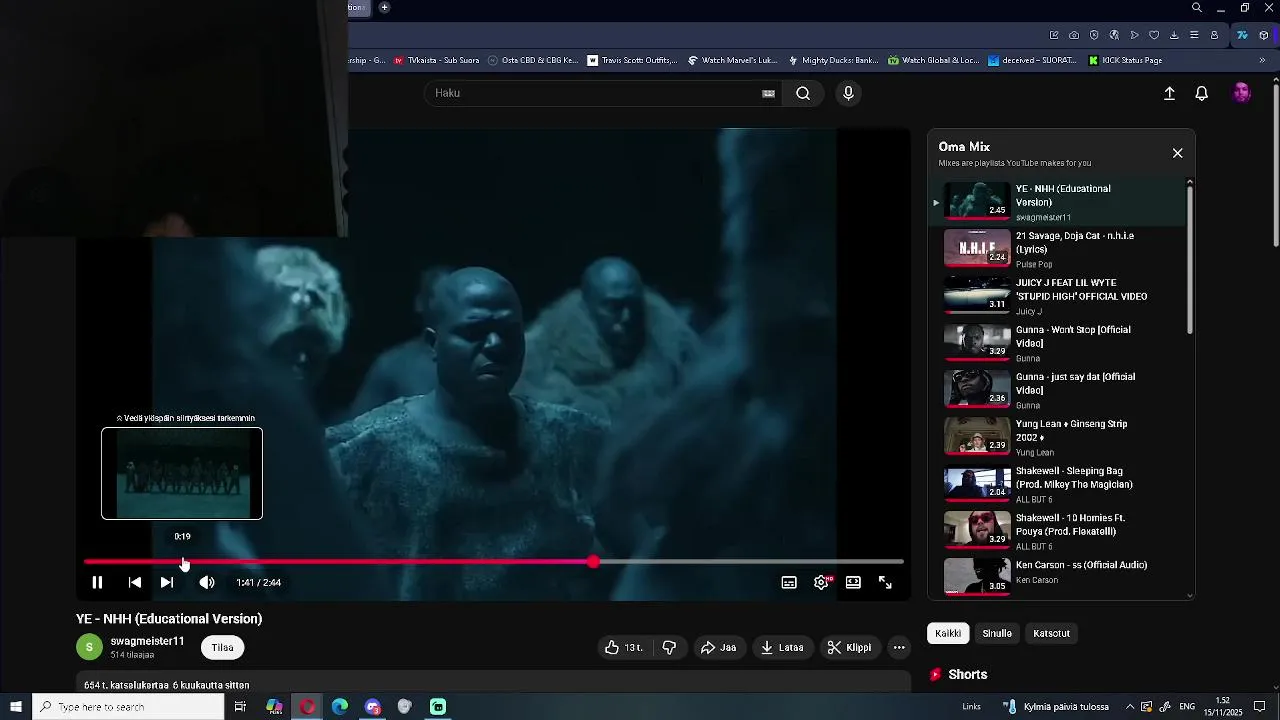The image size is (1280, 720).
Task: Switch to theater mode view
Action: (853, 582)
